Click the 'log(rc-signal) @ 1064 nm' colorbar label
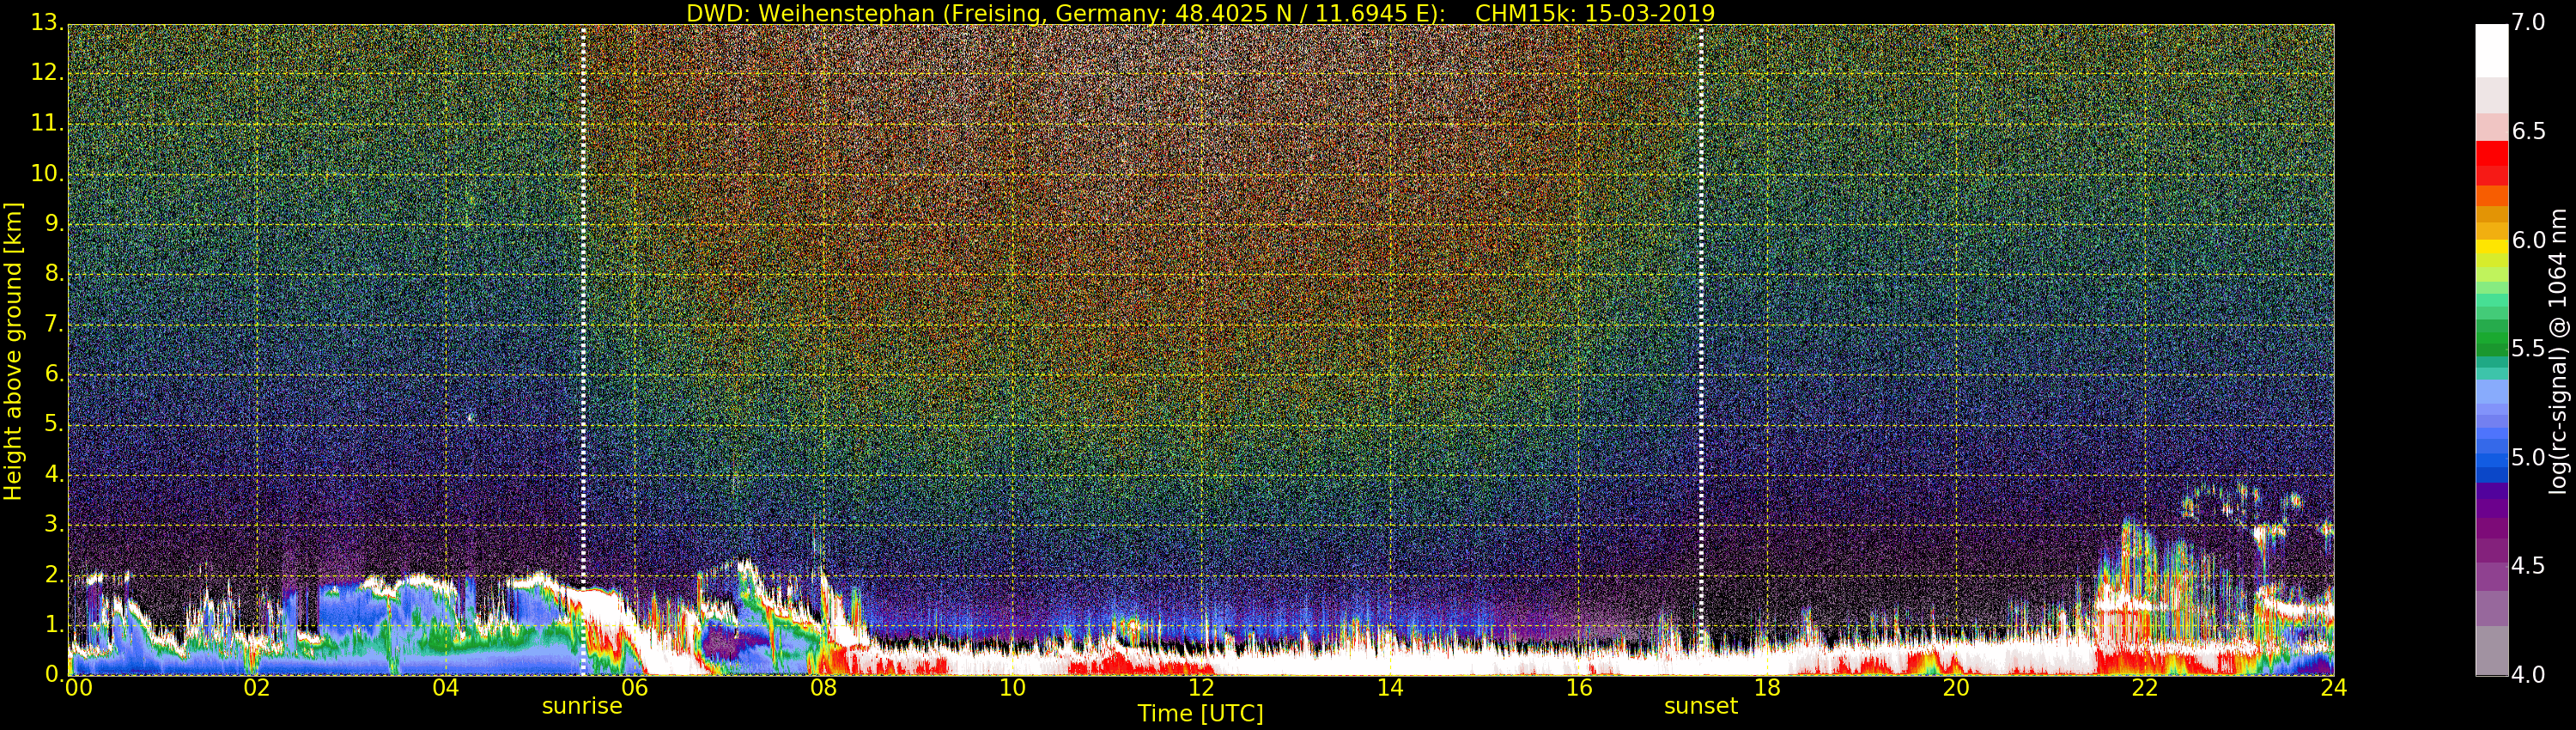 (2558, 351)
